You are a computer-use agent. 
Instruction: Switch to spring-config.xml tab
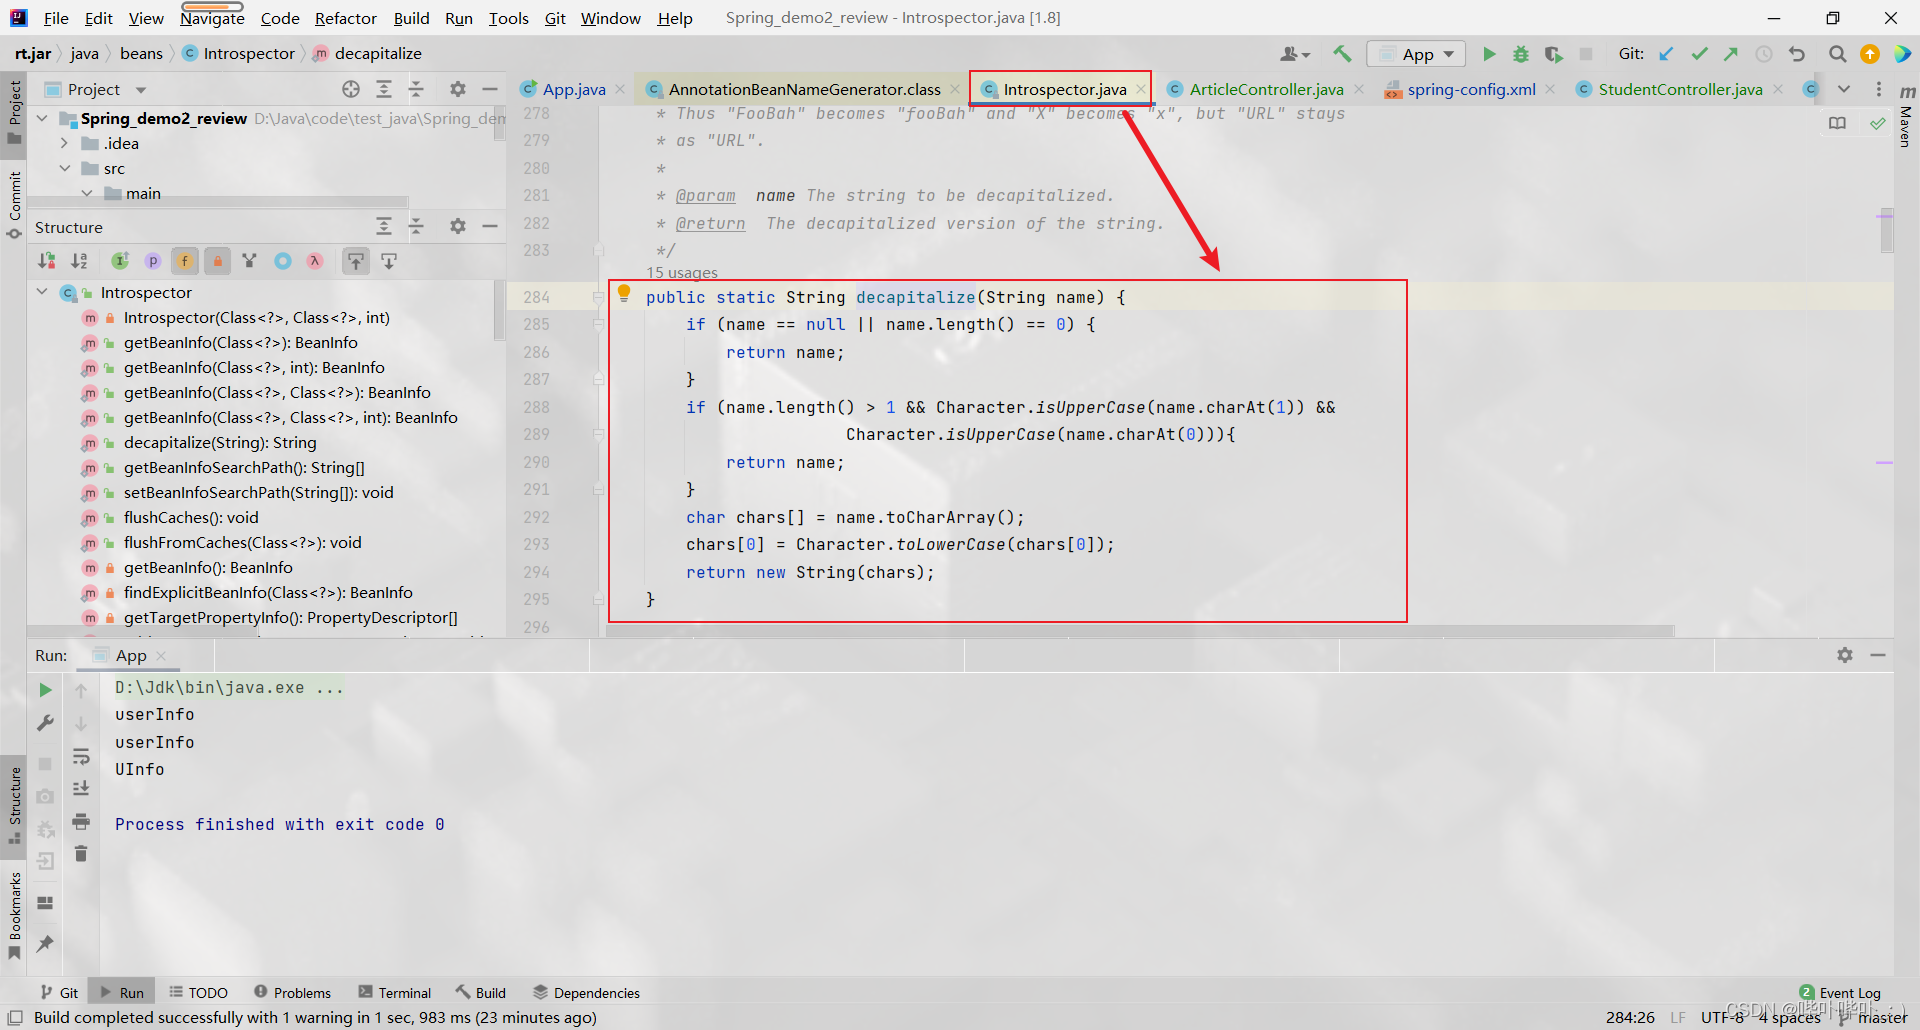point(1470,89)
